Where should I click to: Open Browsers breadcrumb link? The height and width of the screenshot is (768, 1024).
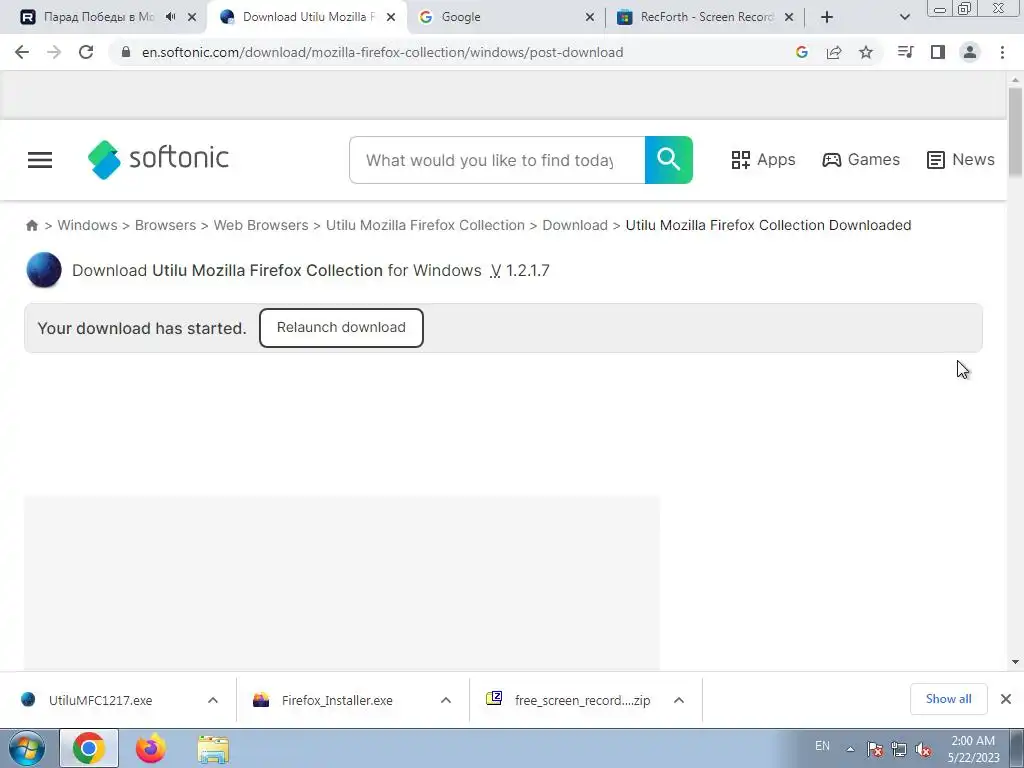(165, 225)
